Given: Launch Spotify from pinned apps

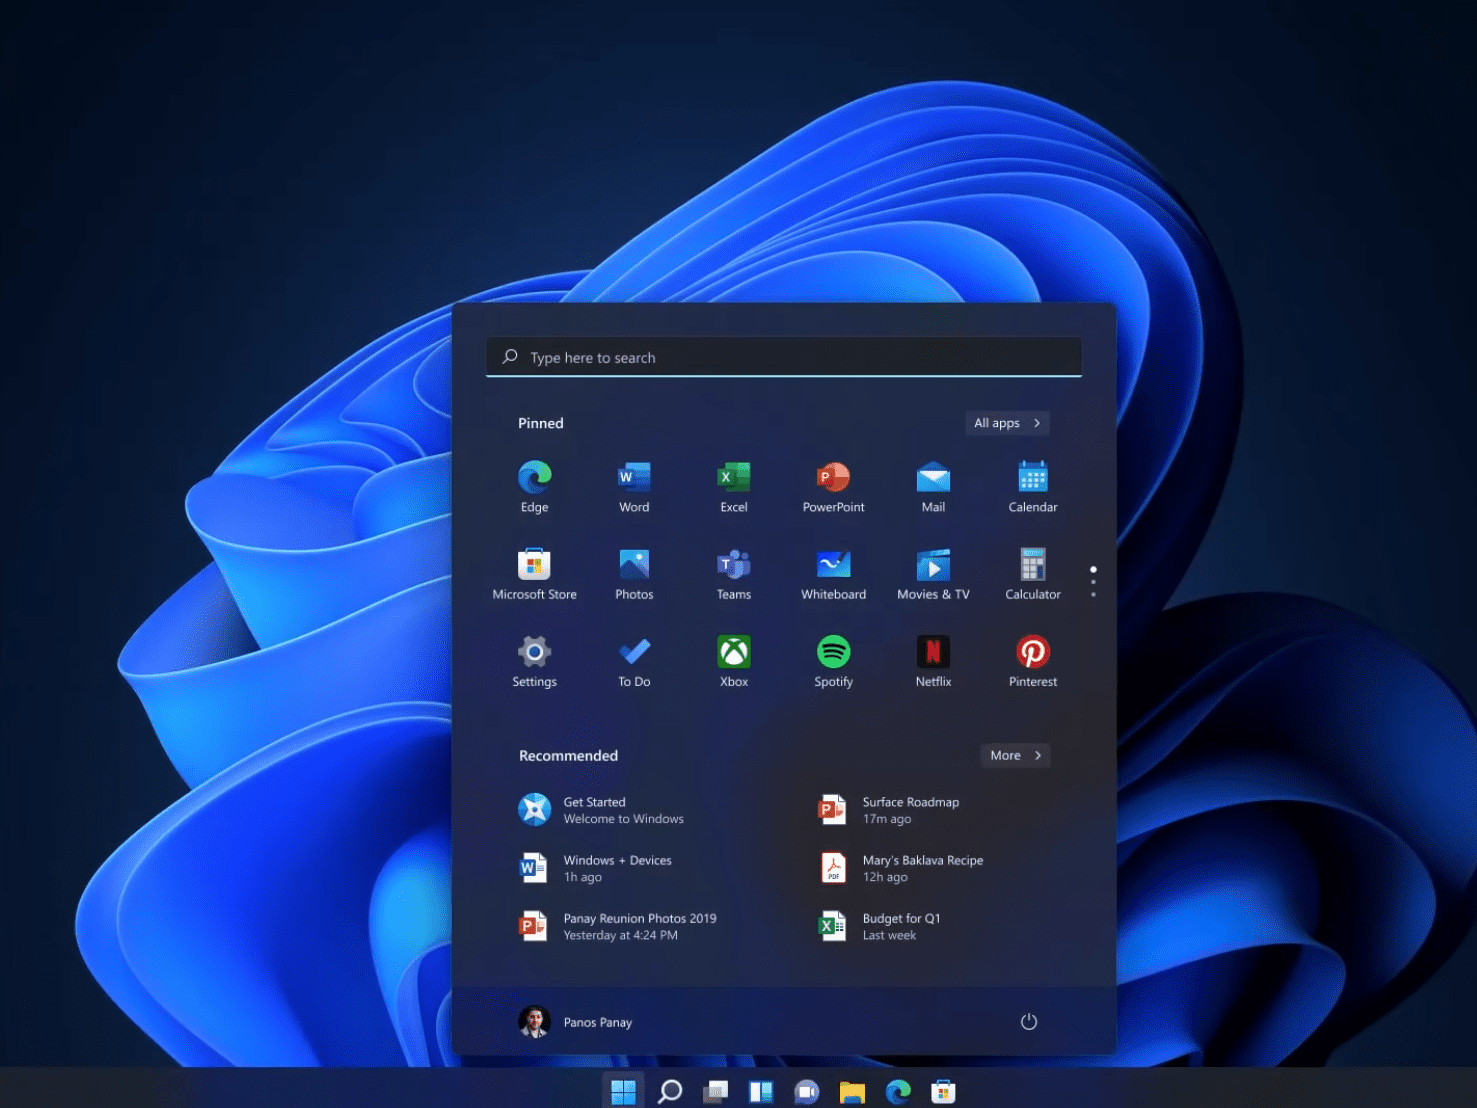Looking at the screenshot, I should tap(833, 661).
